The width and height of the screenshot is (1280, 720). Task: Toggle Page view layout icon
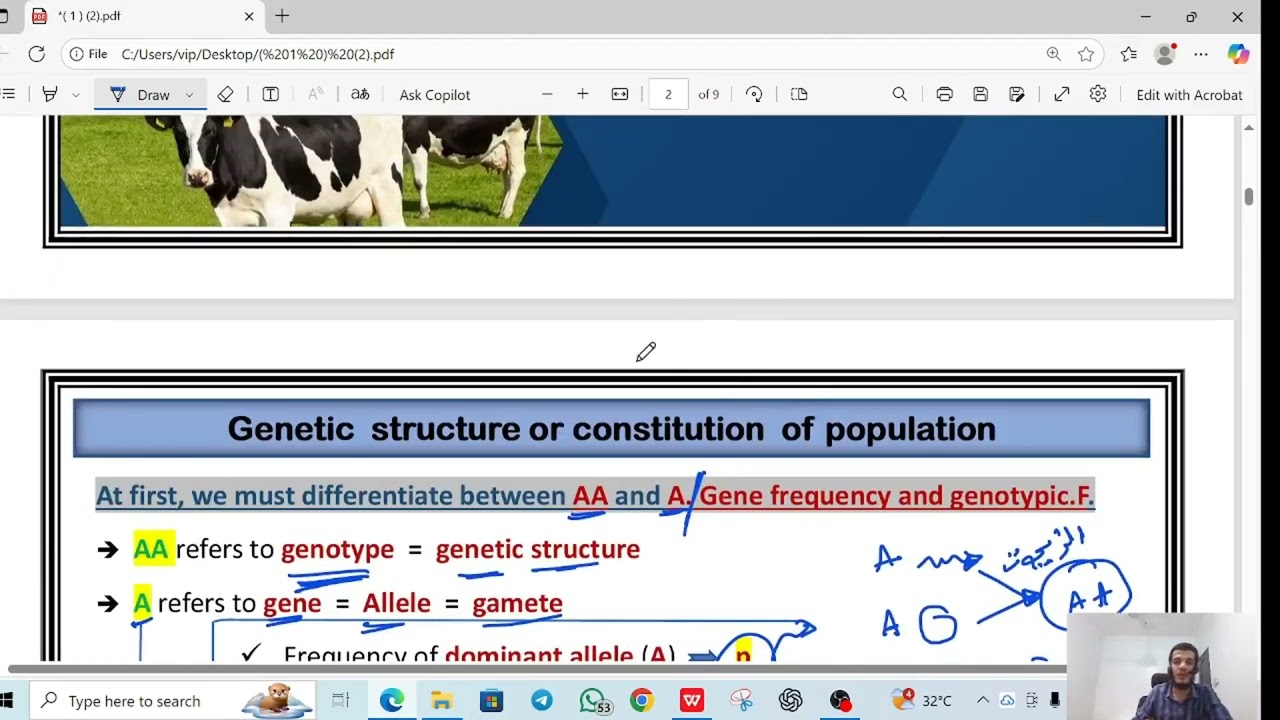pos(799,94)
